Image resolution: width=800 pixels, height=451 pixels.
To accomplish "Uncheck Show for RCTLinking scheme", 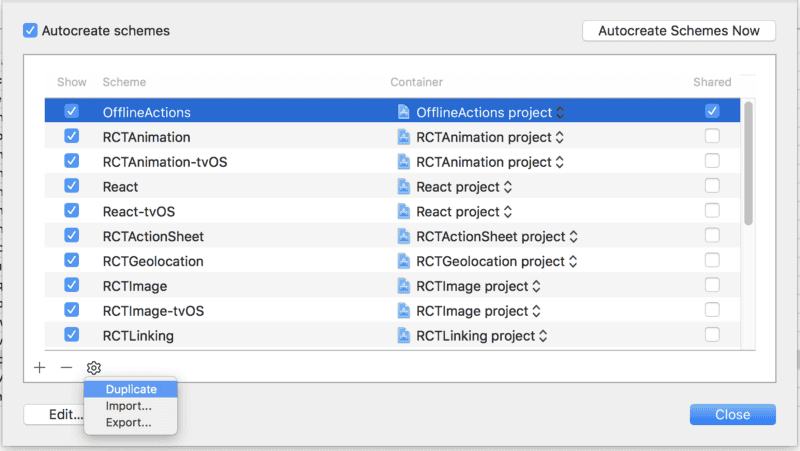I will pos(71,335).
